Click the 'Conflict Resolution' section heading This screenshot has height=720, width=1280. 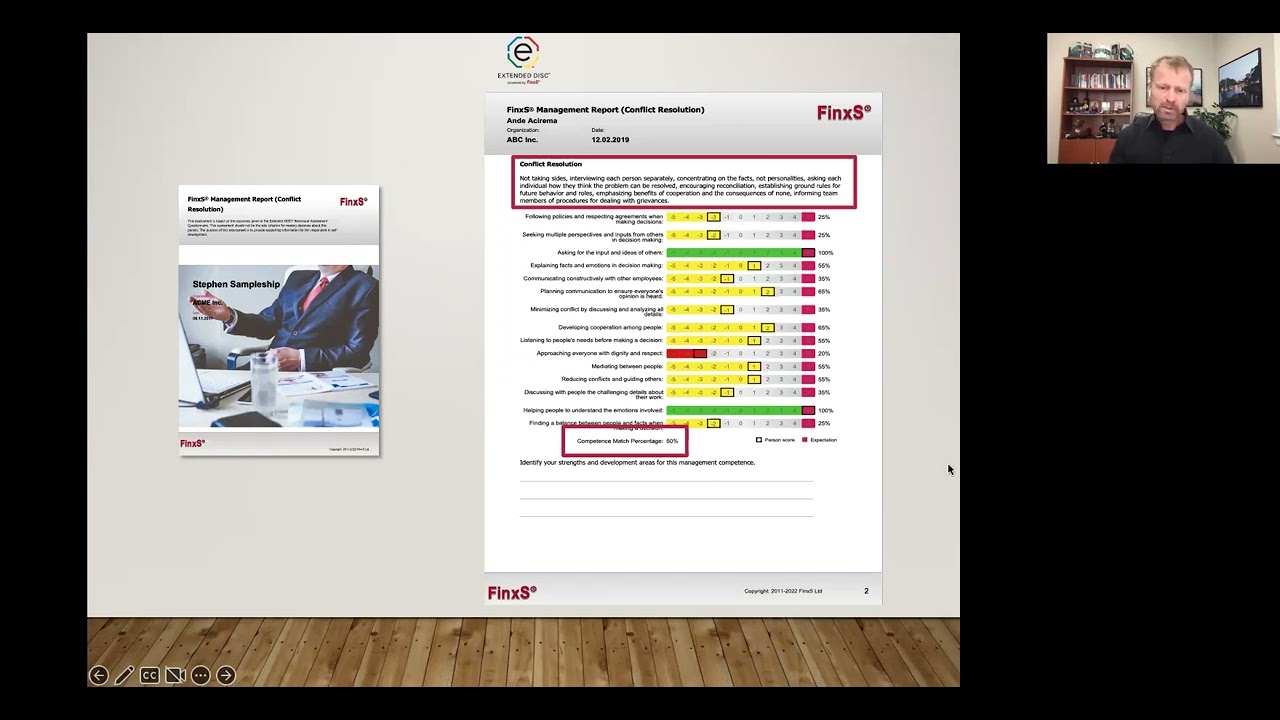coord(550,164)
